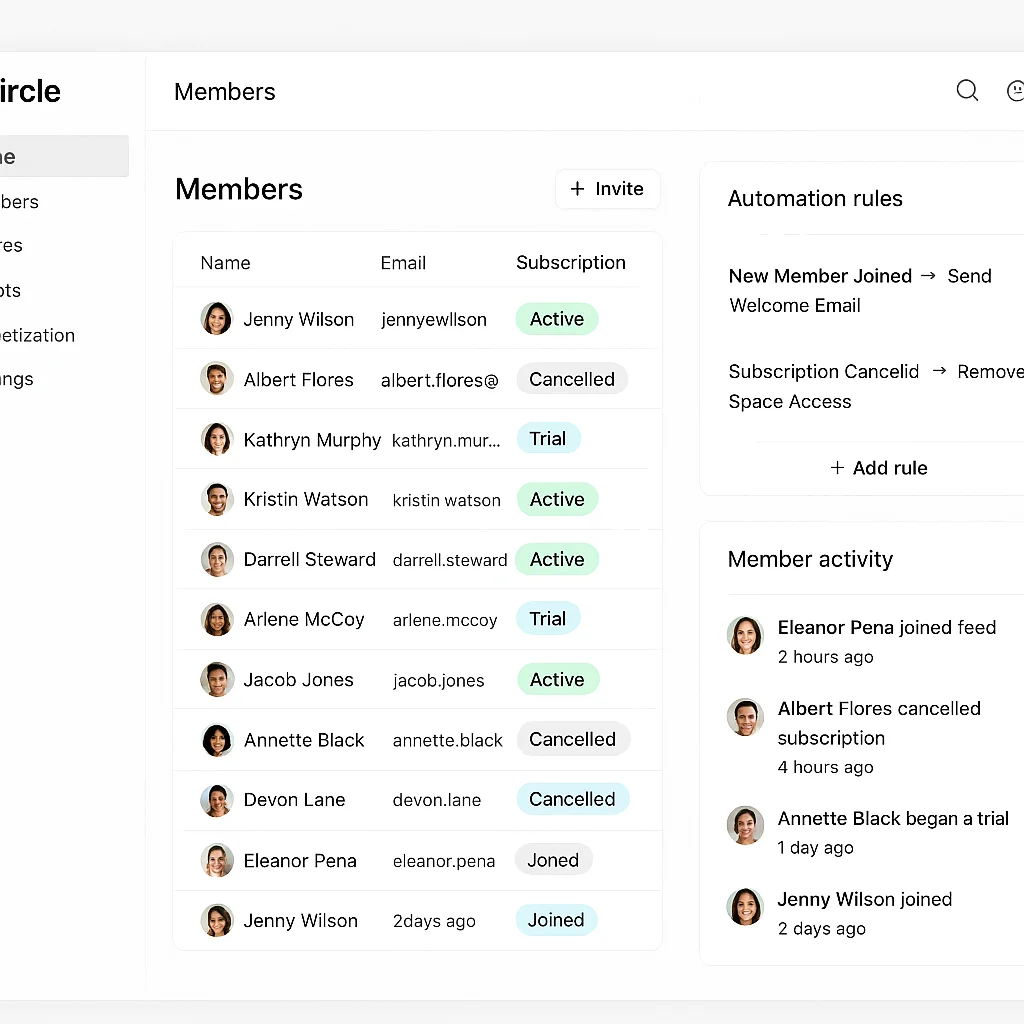1024x1024 pixels.
Task: Click Add rule in Automation rules
Action: tap(878, 468)
